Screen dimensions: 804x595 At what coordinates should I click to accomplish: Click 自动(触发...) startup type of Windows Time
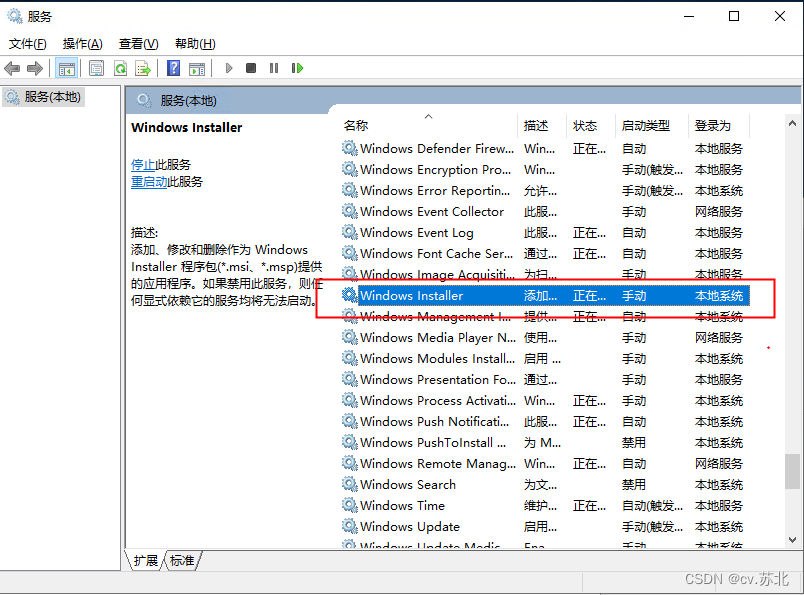point(652,505)
